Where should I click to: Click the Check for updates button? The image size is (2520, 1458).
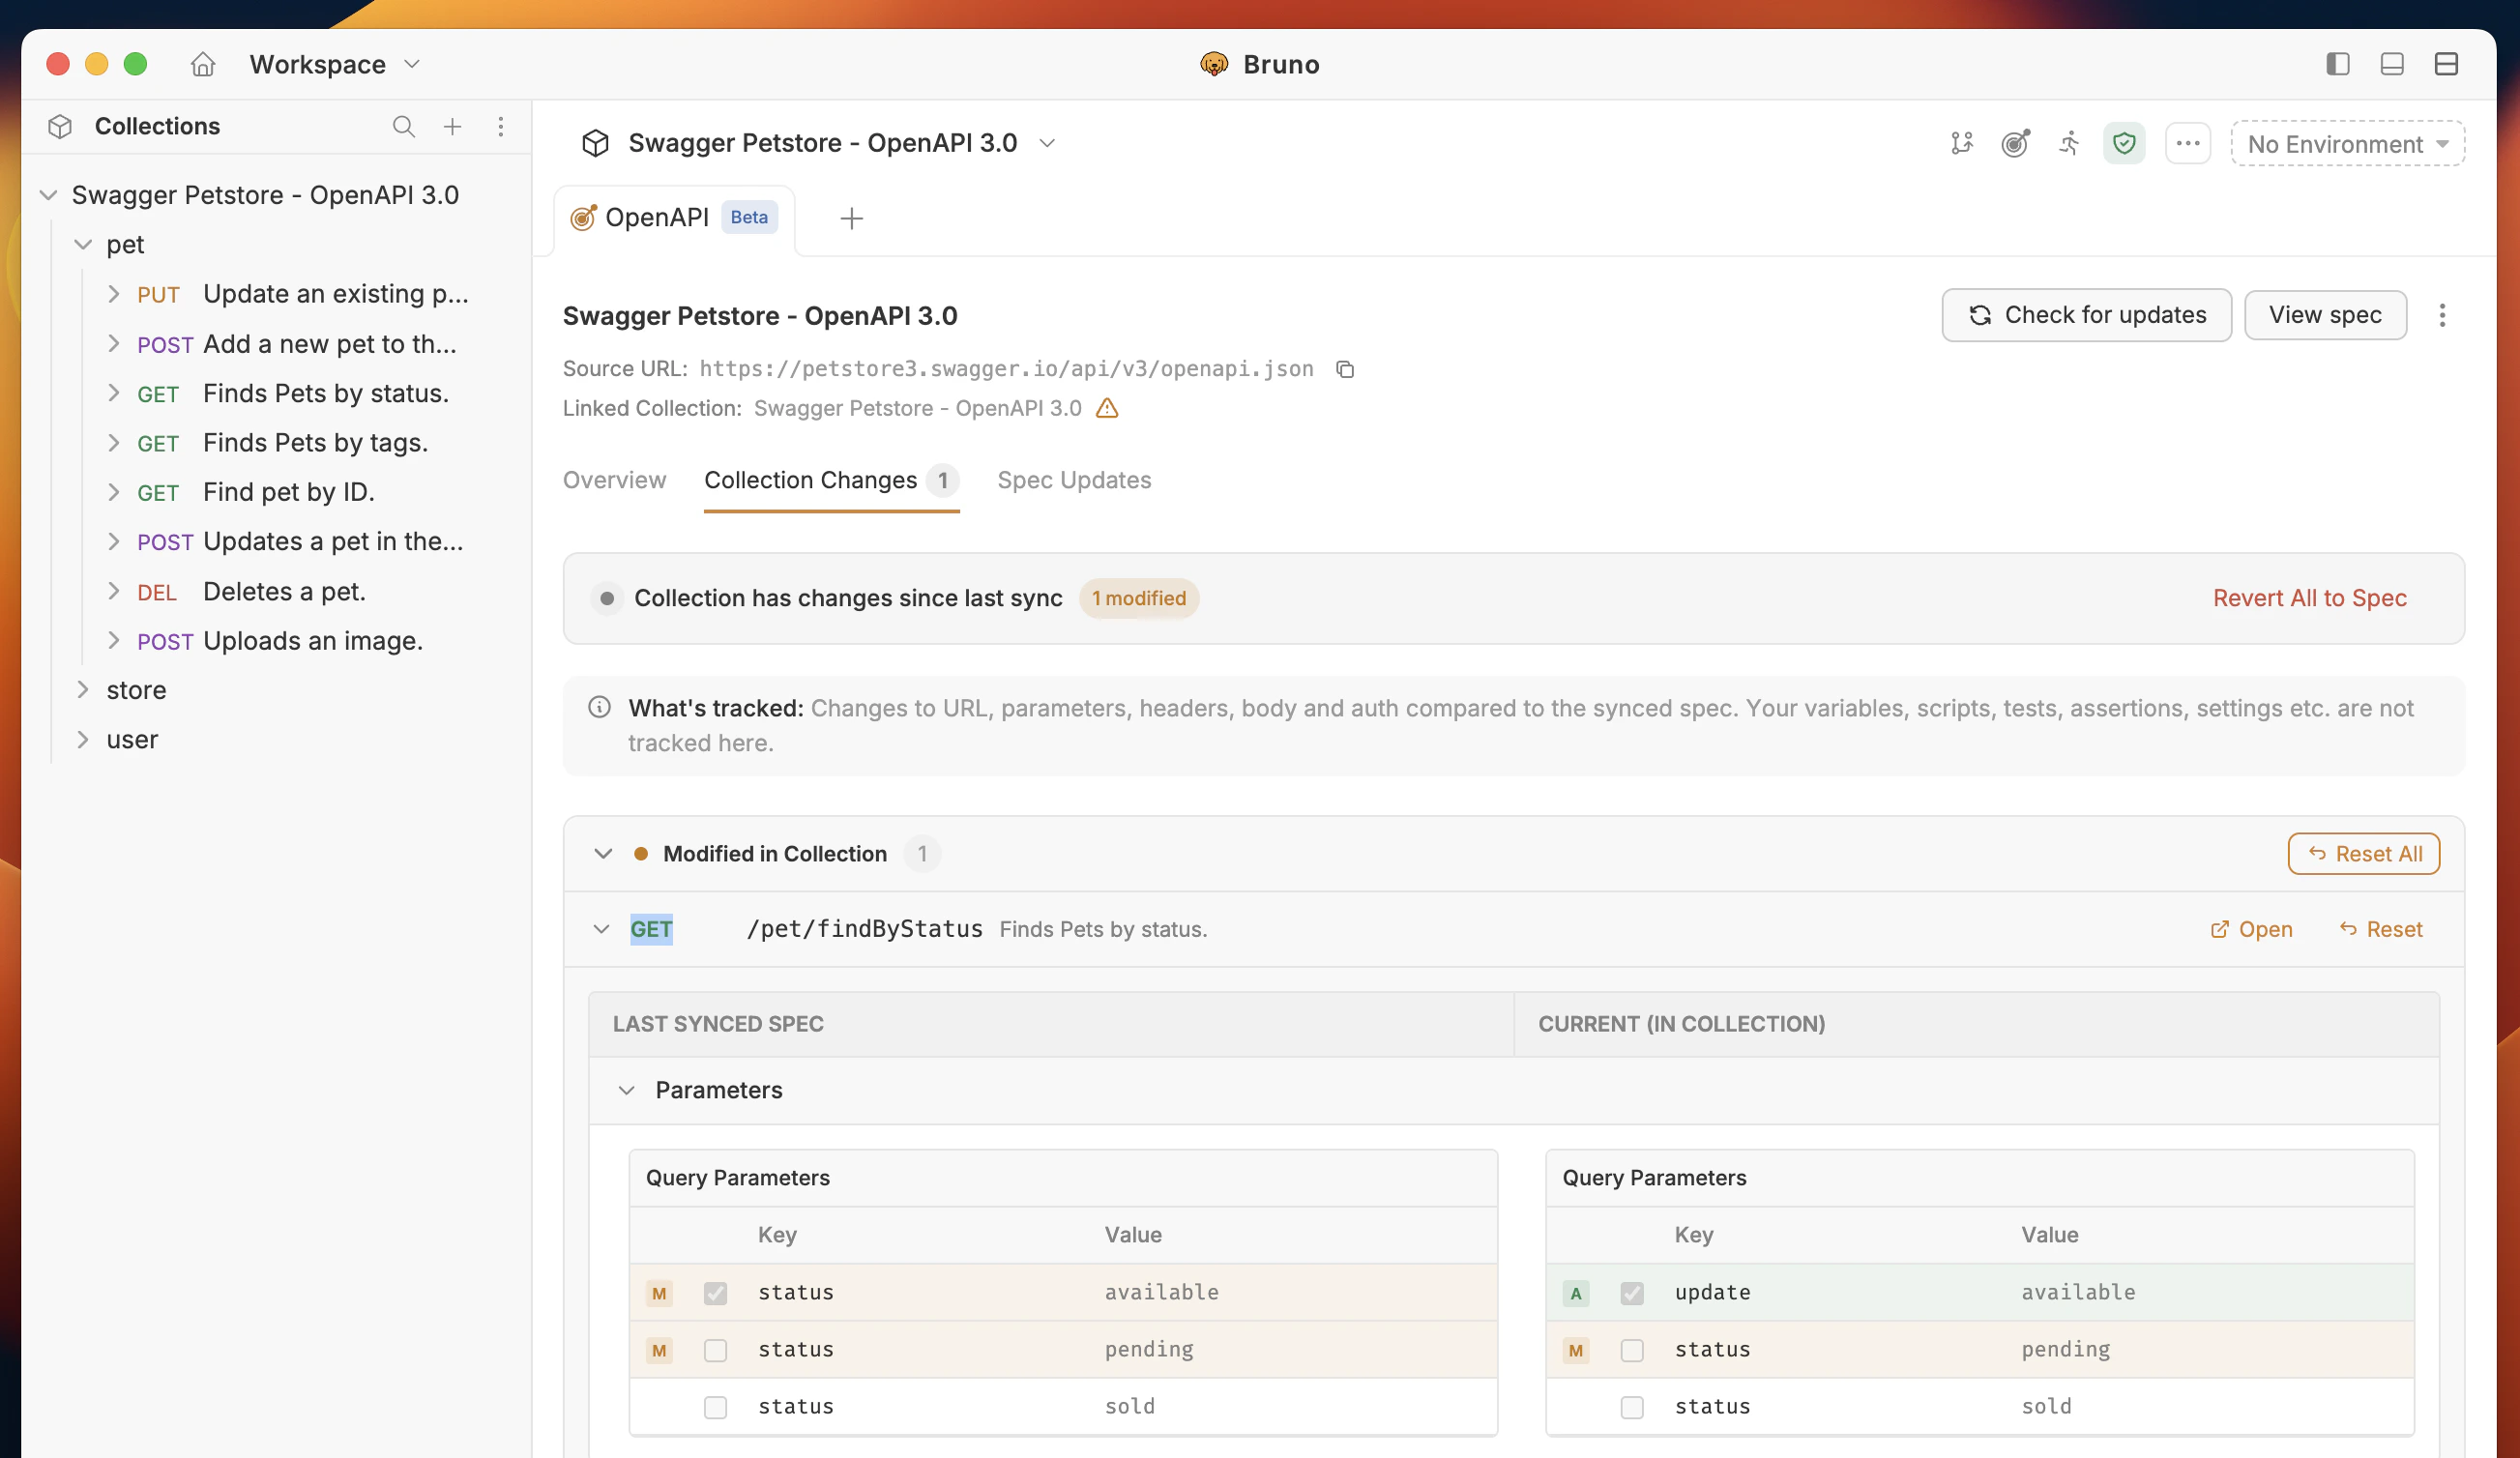pos(2086,315)
